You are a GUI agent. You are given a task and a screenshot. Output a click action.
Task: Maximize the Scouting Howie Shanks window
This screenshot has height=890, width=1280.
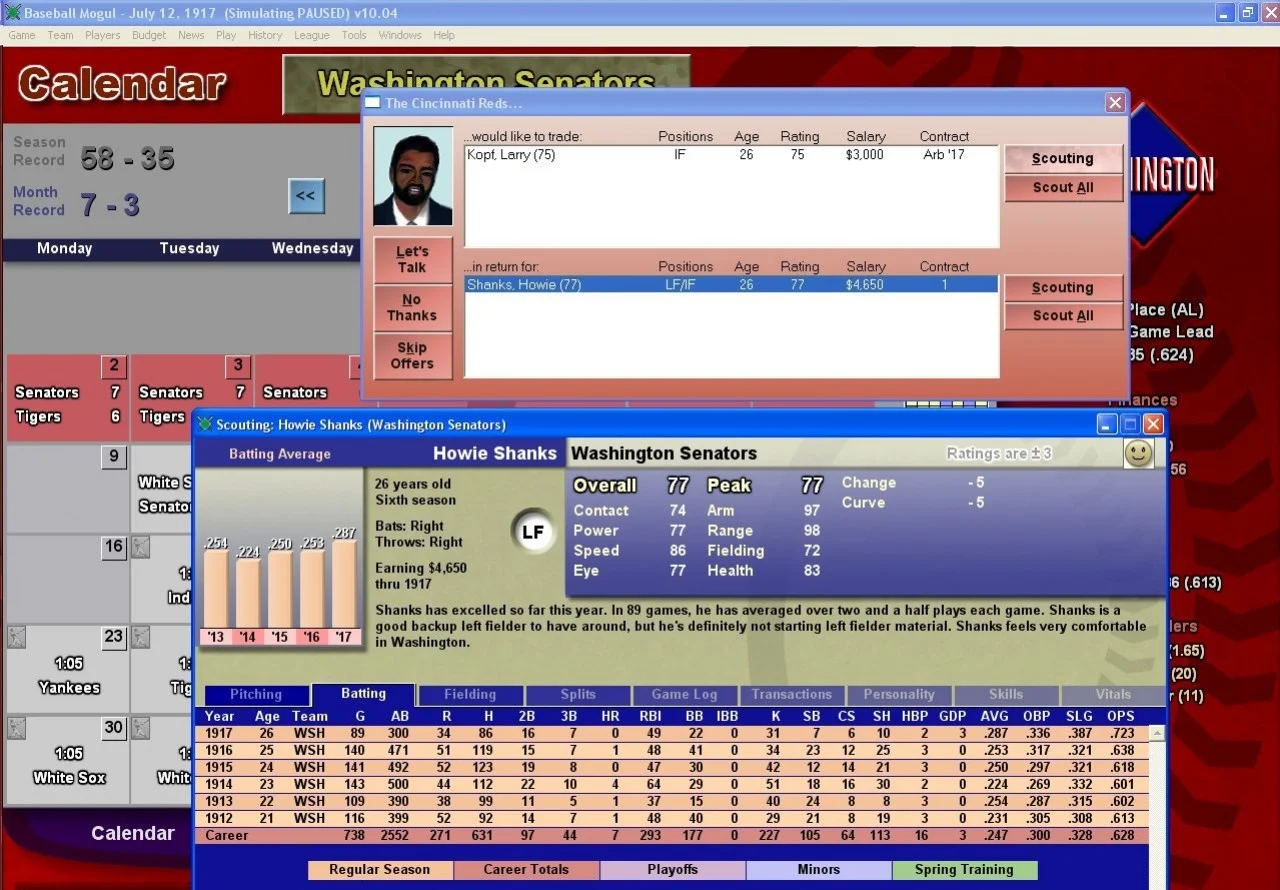point(1130,424)
